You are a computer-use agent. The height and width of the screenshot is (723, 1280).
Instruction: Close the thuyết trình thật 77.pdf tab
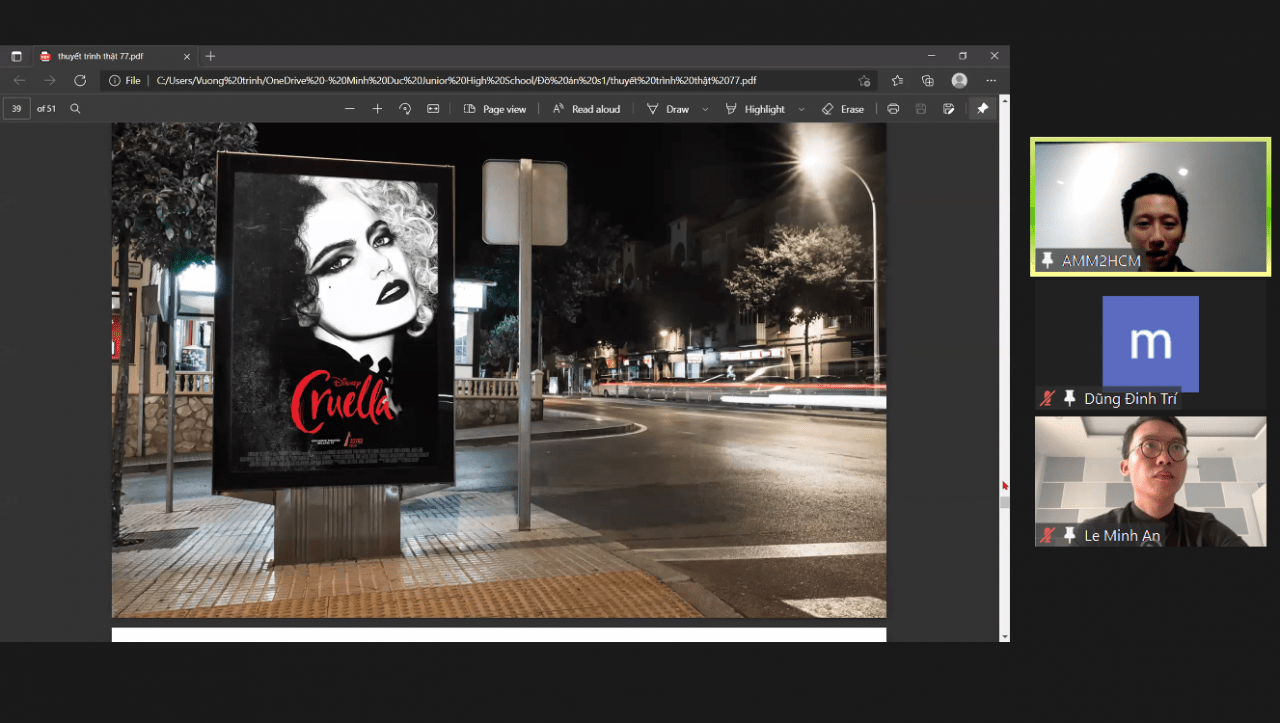click(x=187, y=56)
